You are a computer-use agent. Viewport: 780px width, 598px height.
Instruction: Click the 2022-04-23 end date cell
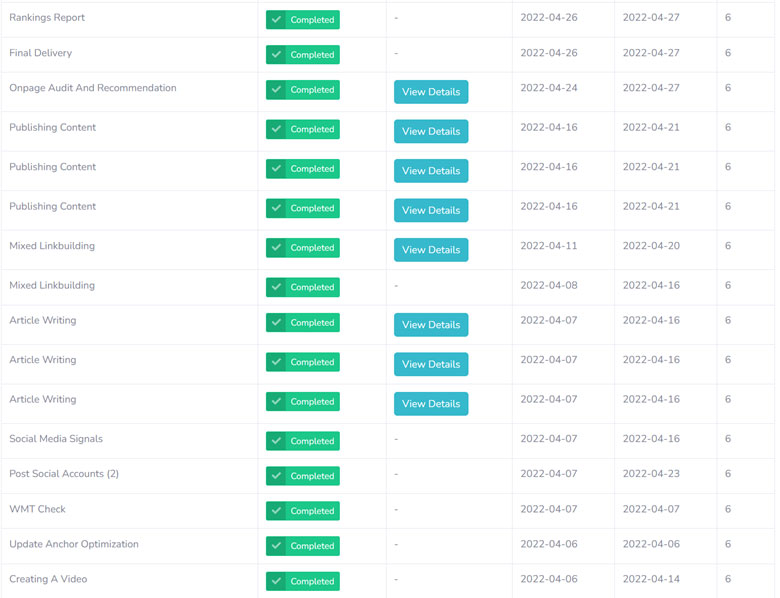click(651, 474)
